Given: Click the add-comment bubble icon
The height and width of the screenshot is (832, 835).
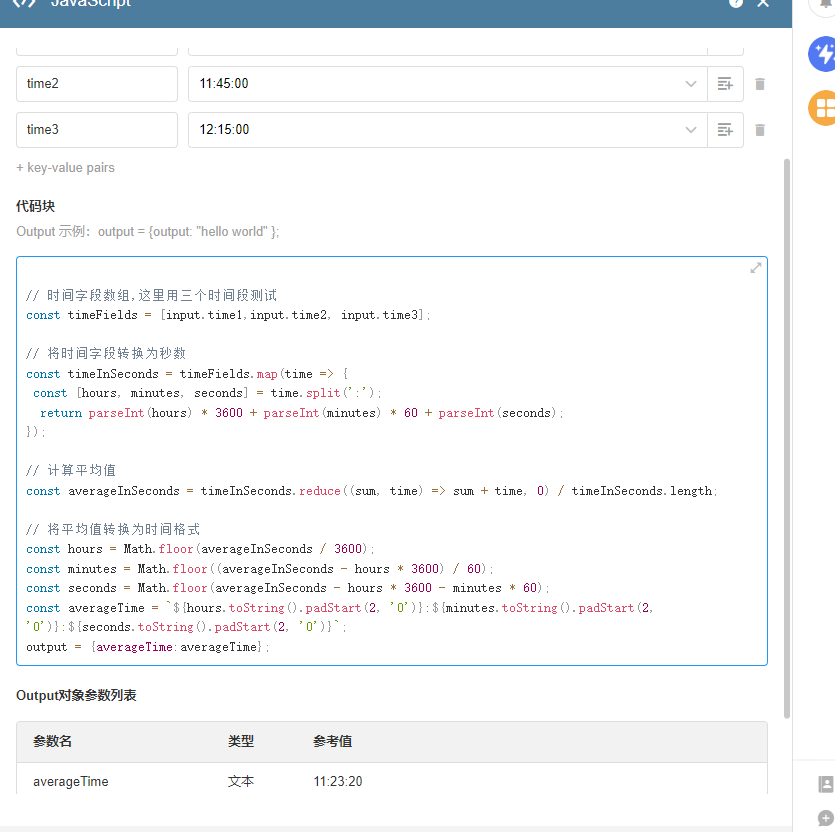Looking at the screenshot, I should [x=825, y=817].
